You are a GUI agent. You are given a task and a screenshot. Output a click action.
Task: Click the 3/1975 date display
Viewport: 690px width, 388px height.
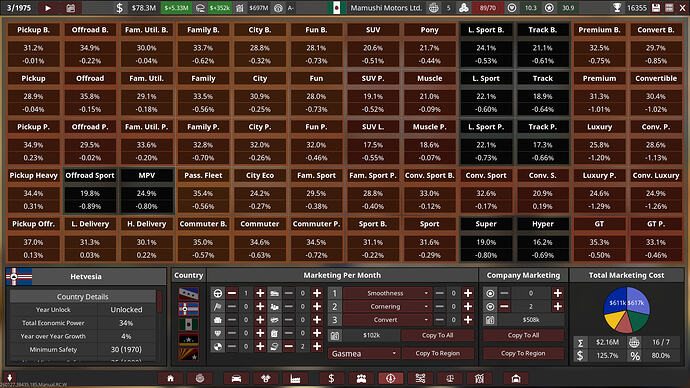click(x=19, y=8)
